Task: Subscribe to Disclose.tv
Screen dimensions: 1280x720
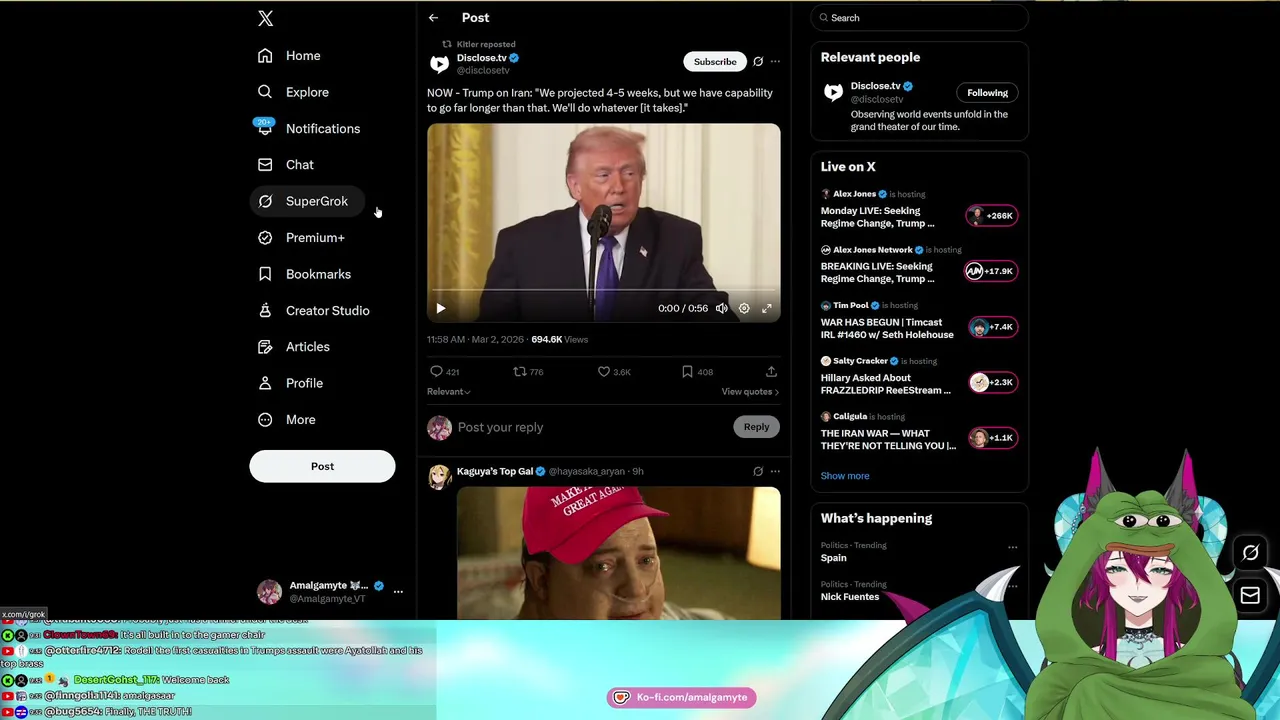Action: [715, 62]
